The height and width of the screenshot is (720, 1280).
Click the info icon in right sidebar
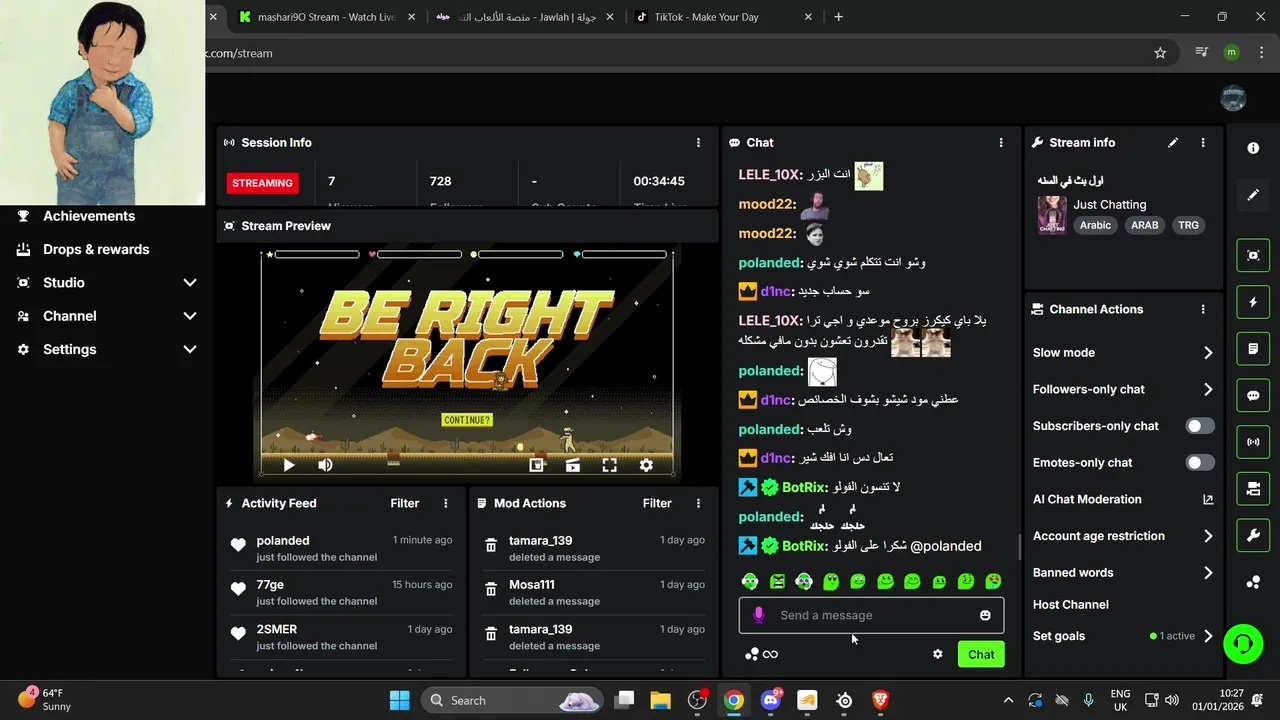click(x=1253, y=148)
